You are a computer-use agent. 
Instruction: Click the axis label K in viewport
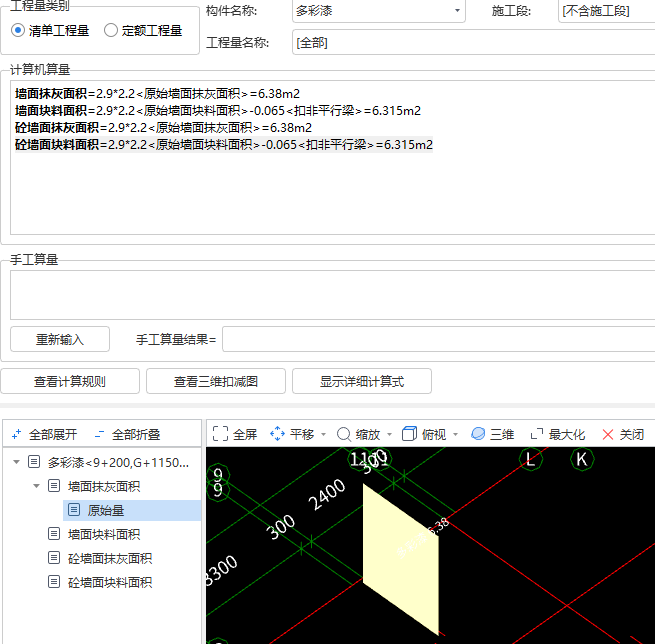(x=582, y=459)
